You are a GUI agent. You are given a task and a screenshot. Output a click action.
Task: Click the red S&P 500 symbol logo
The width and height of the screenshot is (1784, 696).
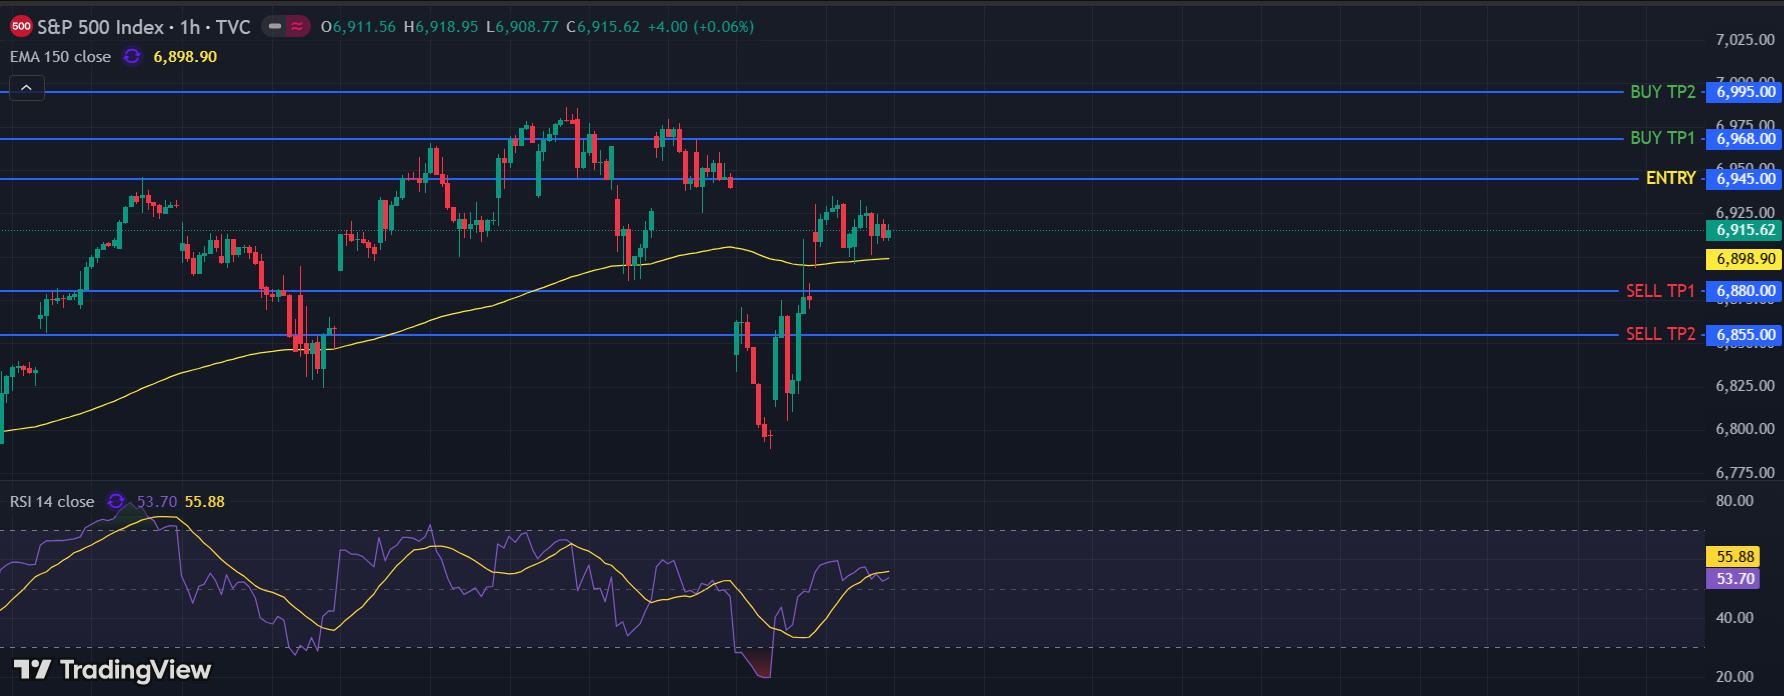coord(21,27)
